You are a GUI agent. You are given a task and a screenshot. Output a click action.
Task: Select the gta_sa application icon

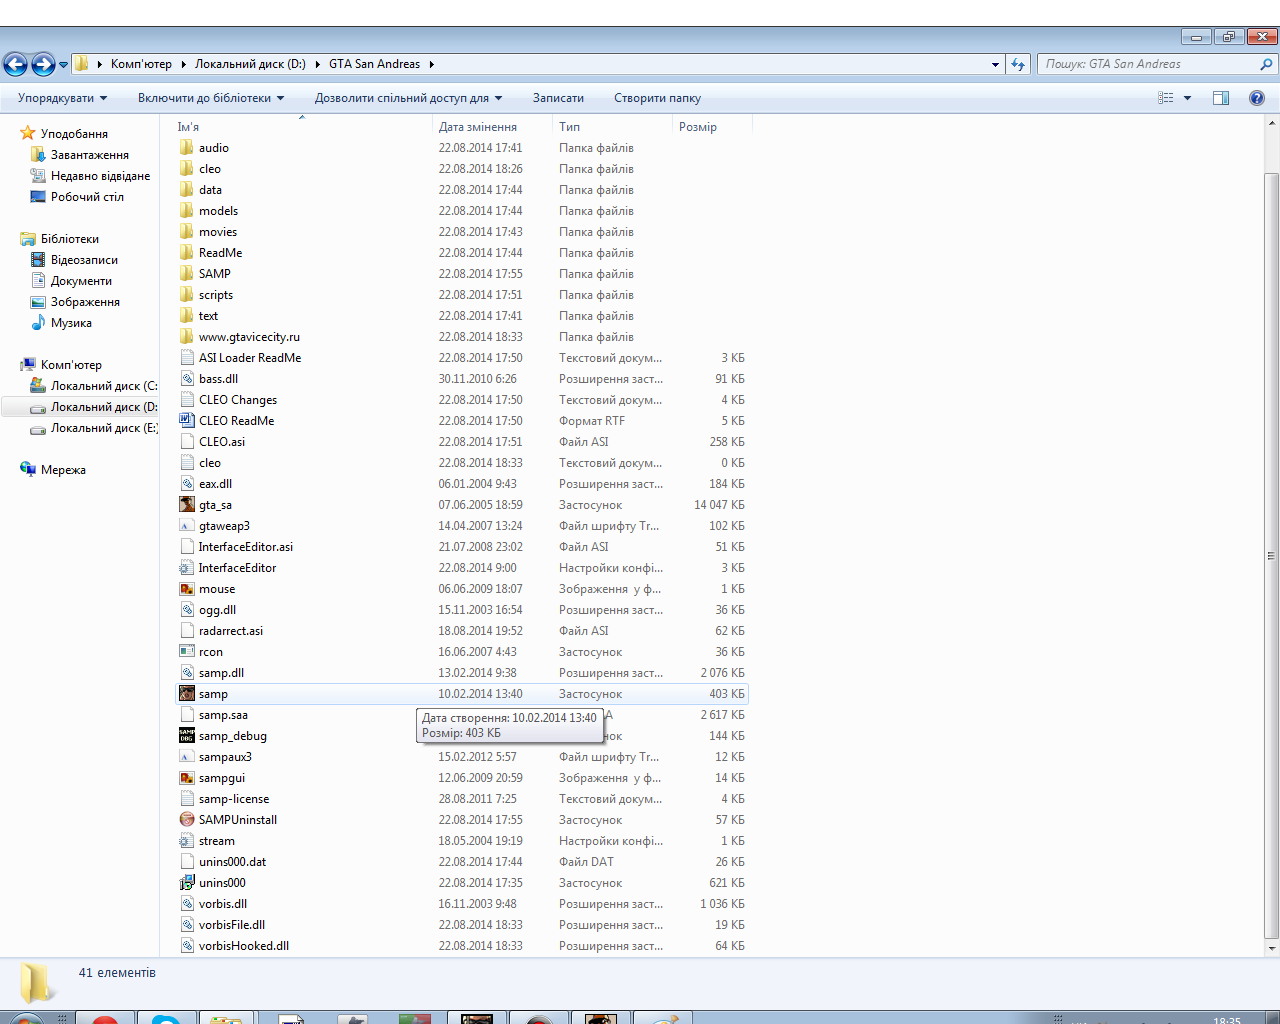click(x=187, y=505)
